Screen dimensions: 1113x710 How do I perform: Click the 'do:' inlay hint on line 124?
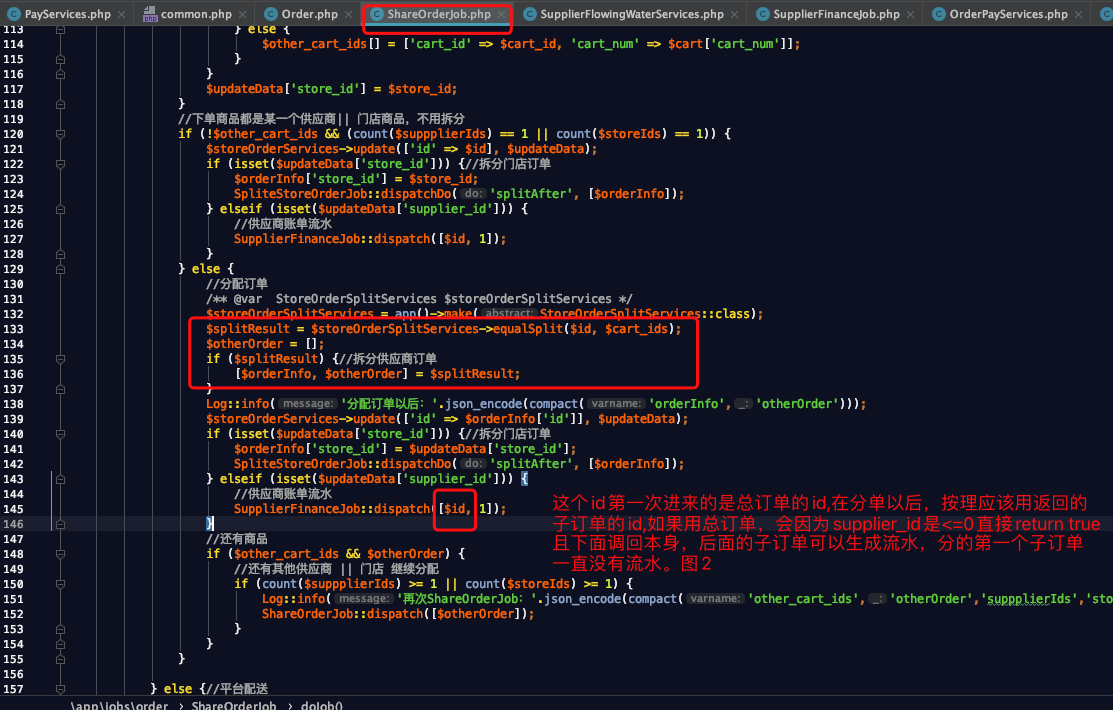tap(473, 194)
